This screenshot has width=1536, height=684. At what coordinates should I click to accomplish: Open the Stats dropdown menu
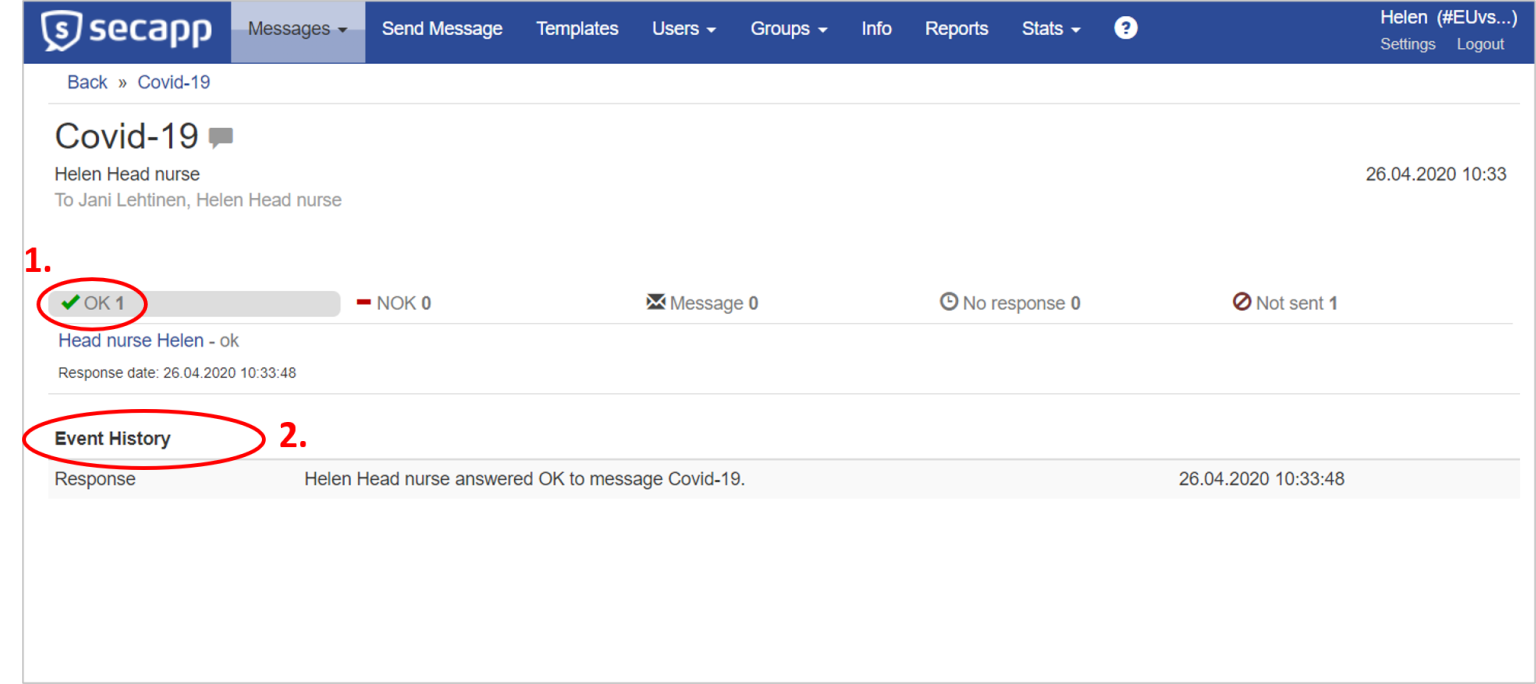pyautogui.click(x=1051, y=29)
